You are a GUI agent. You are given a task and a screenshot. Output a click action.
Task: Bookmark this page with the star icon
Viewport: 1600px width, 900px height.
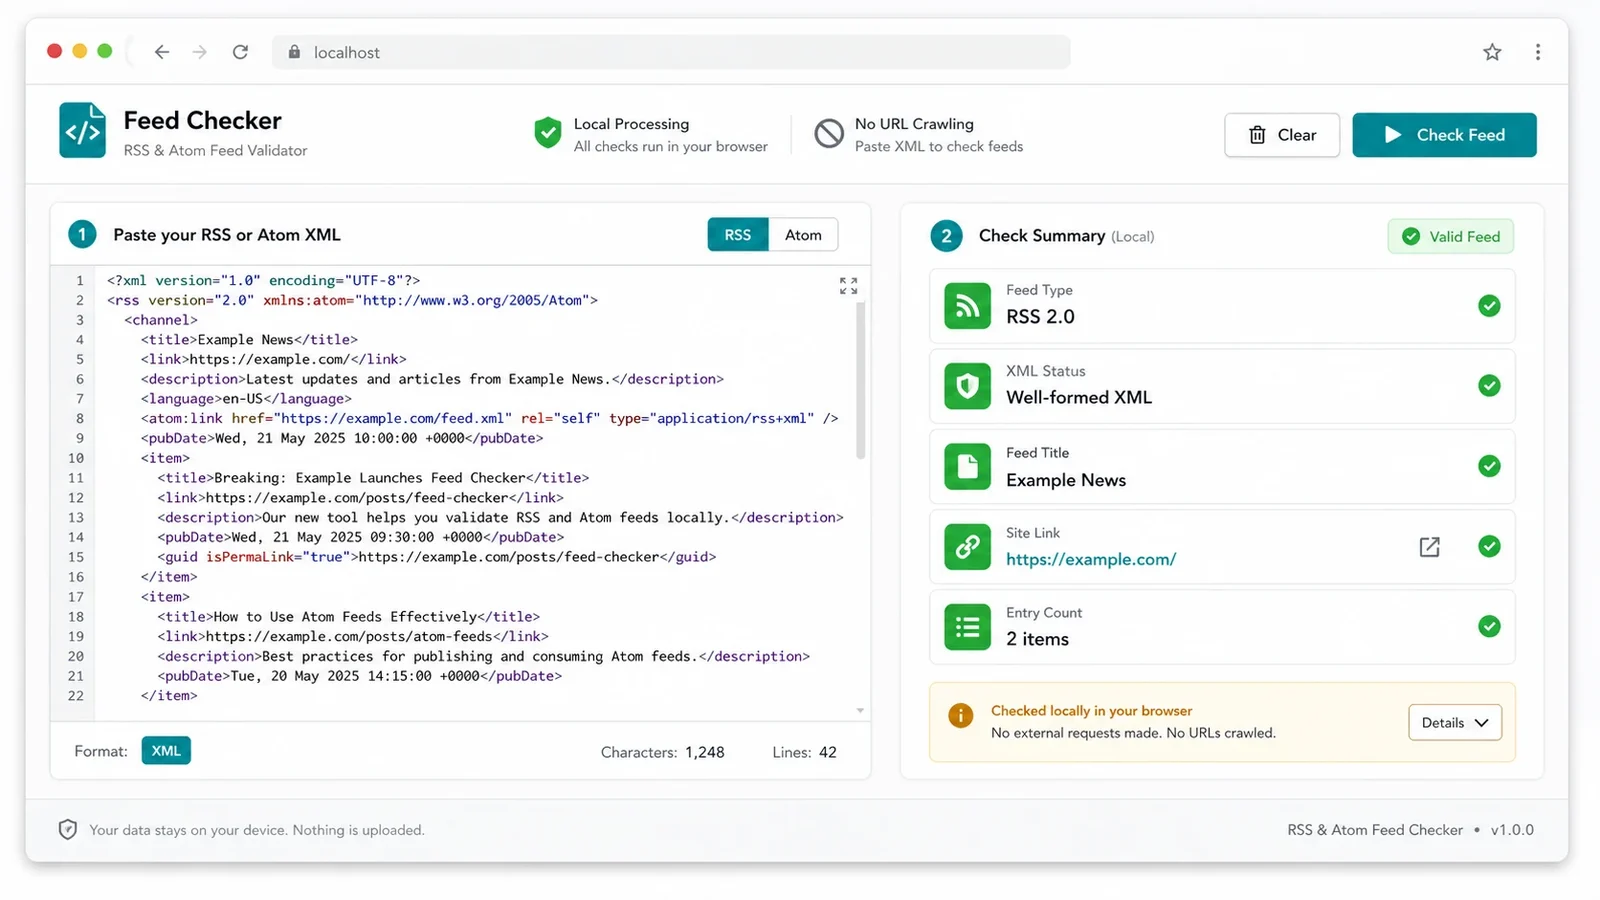1492,52
